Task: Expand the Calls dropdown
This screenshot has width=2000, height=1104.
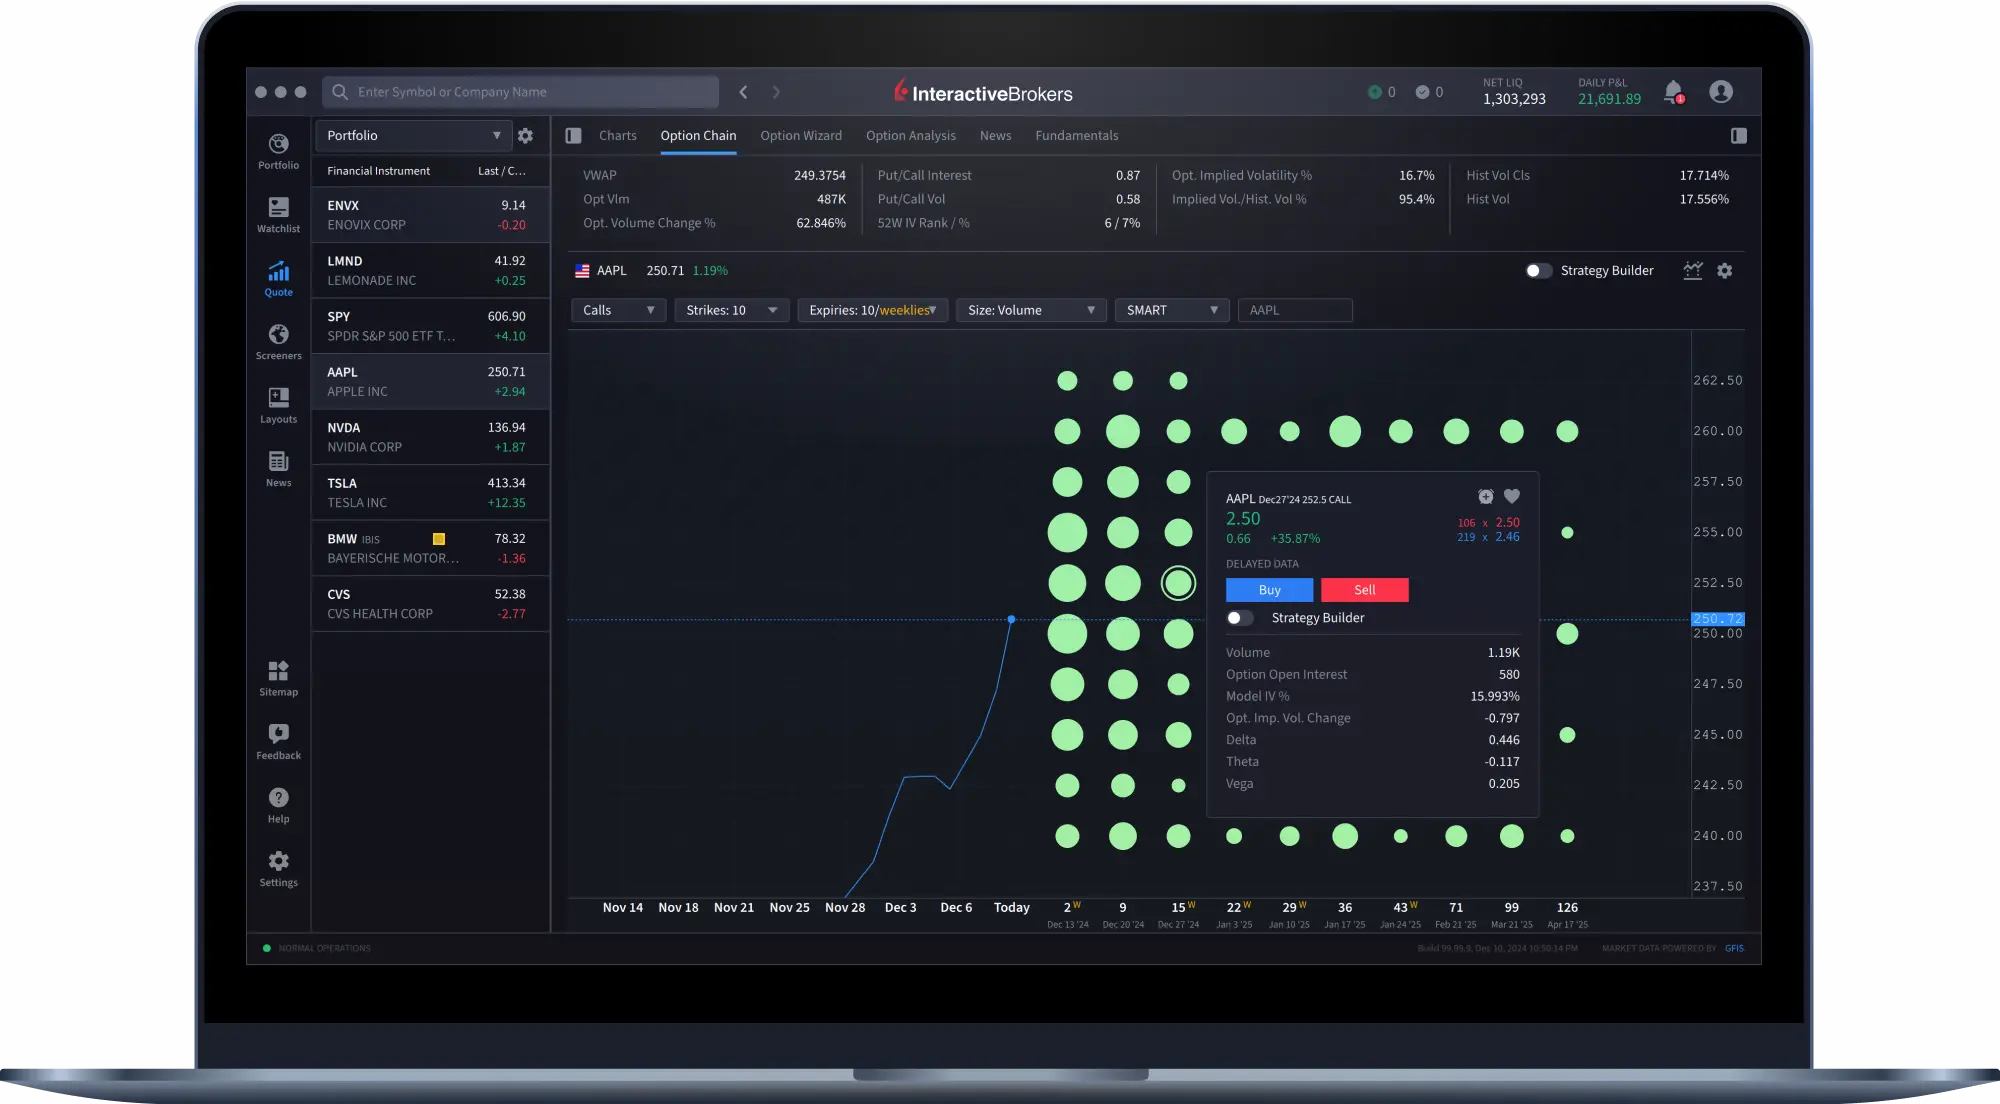Action: (618, 310)
